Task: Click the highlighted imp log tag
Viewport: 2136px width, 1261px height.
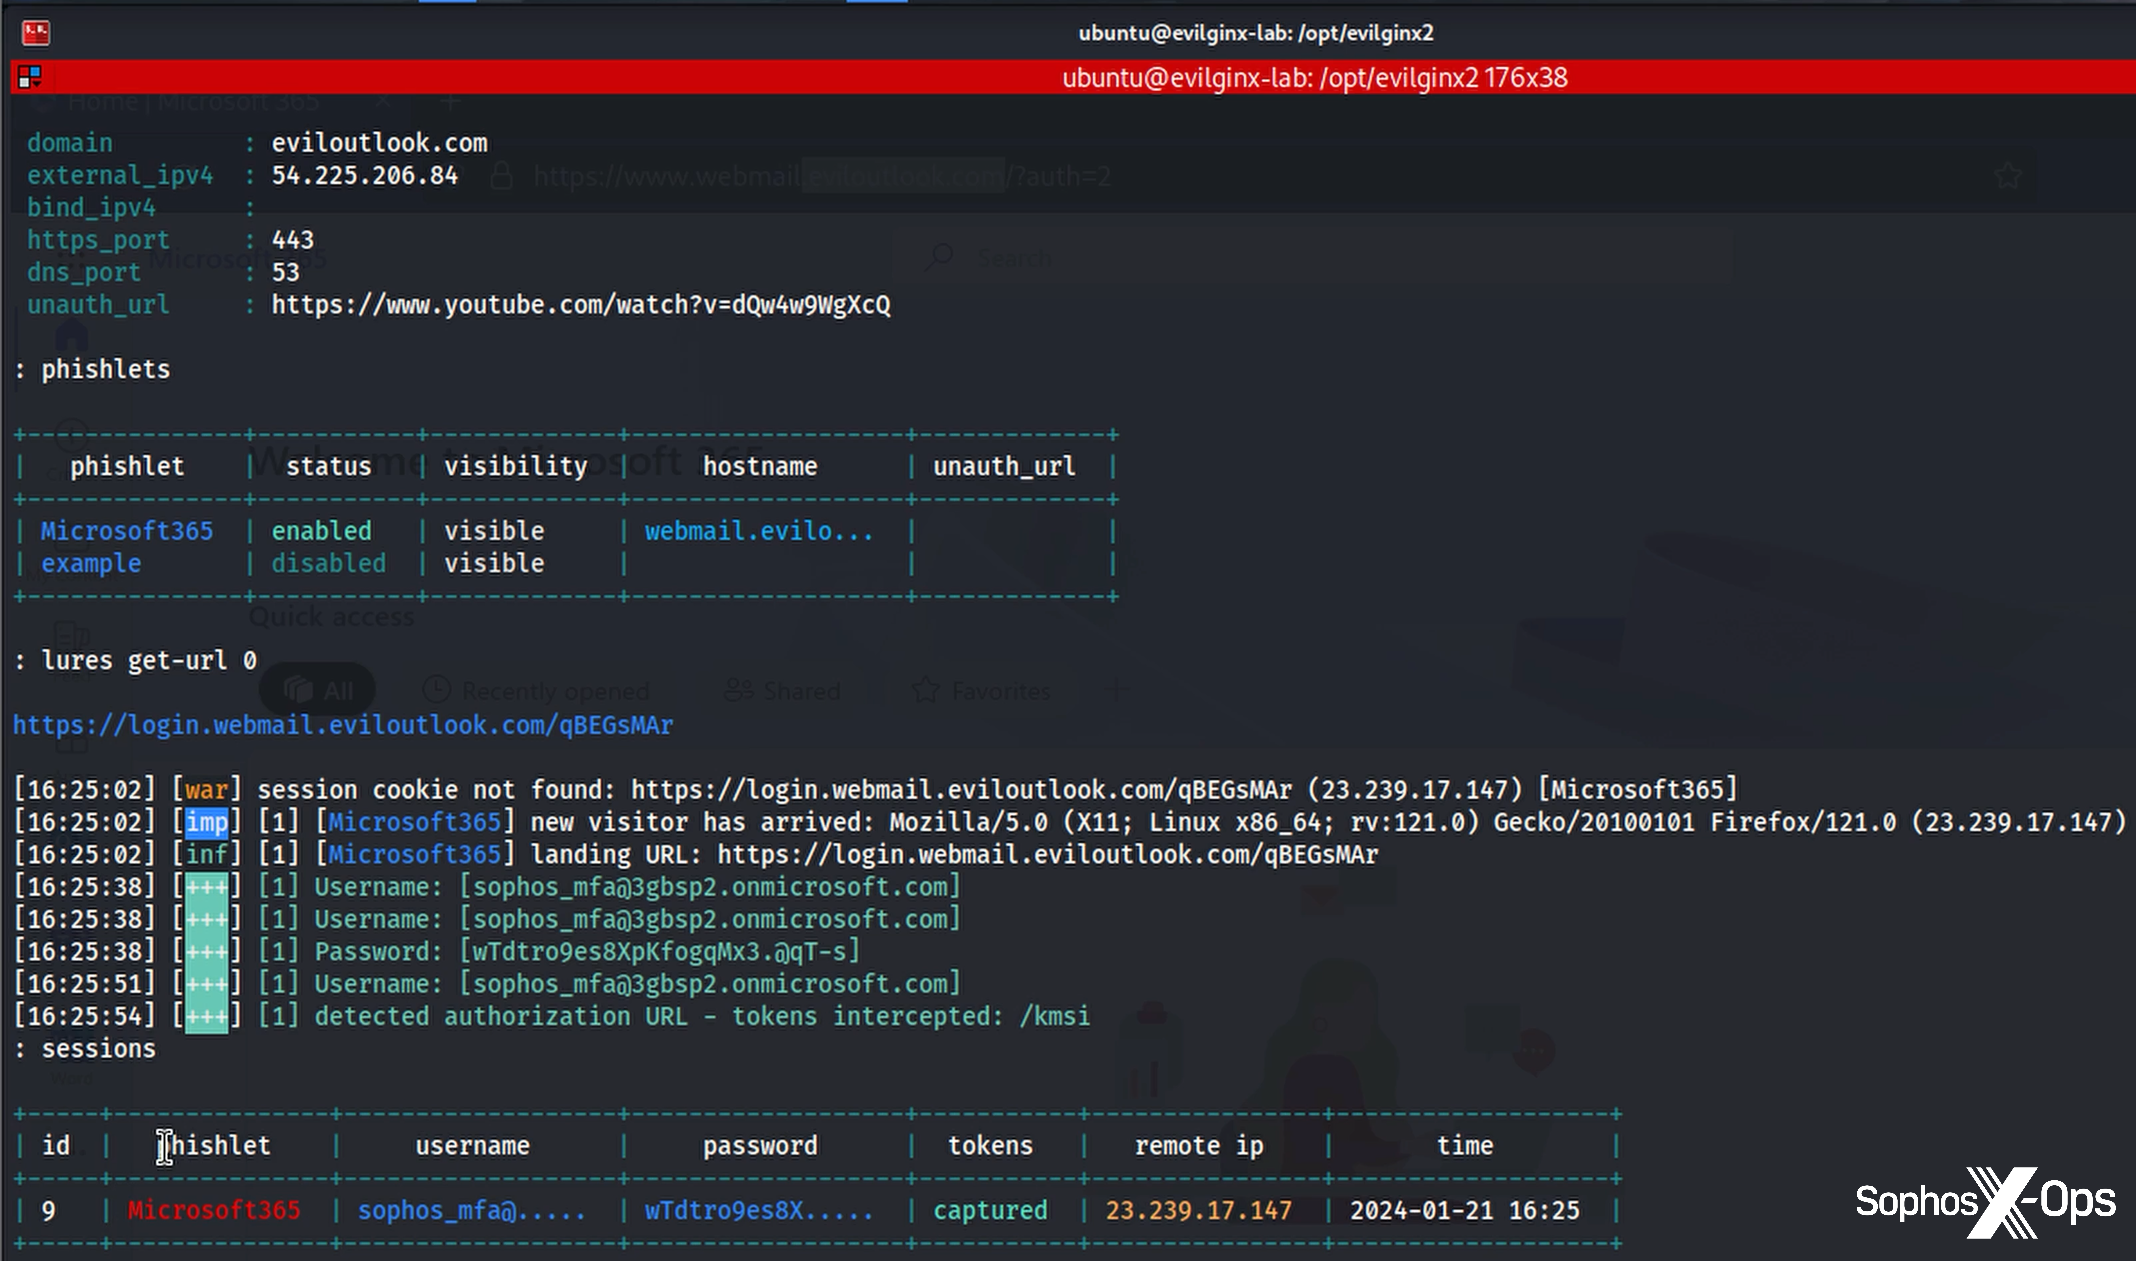Action: tap(207, 822)
